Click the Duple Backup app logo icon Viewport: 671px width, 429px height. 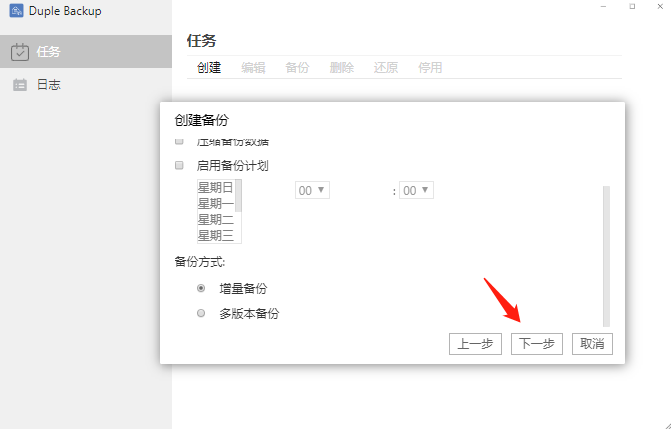(17, 12)
